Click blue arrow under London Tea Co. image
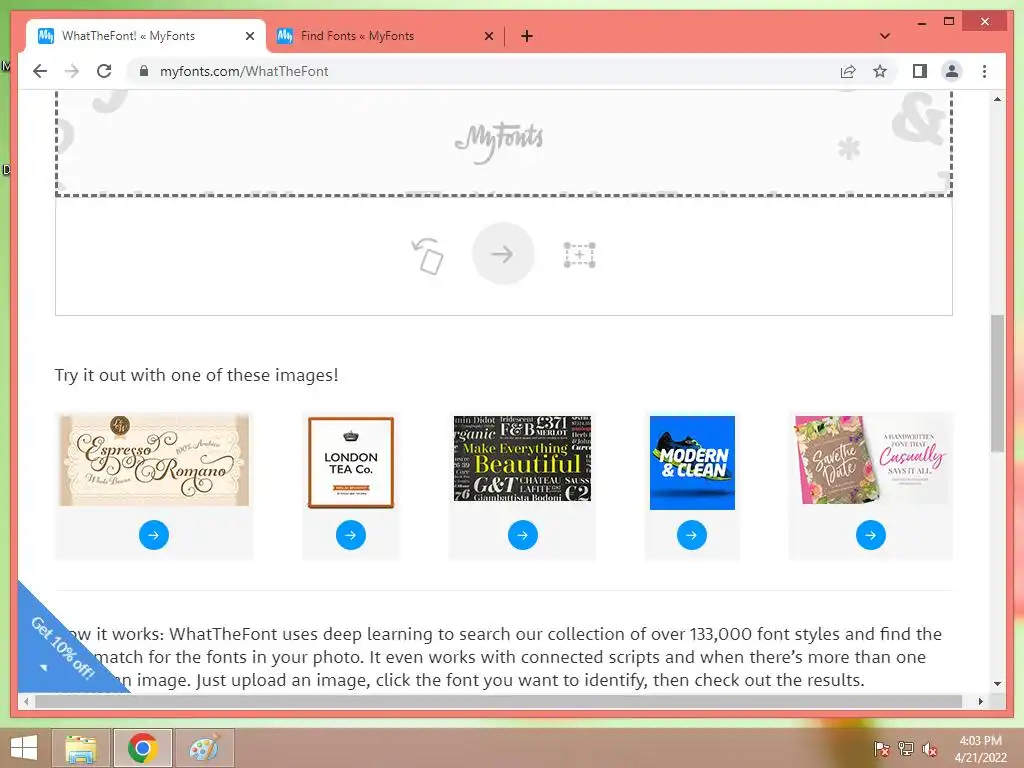 [351, 535]
